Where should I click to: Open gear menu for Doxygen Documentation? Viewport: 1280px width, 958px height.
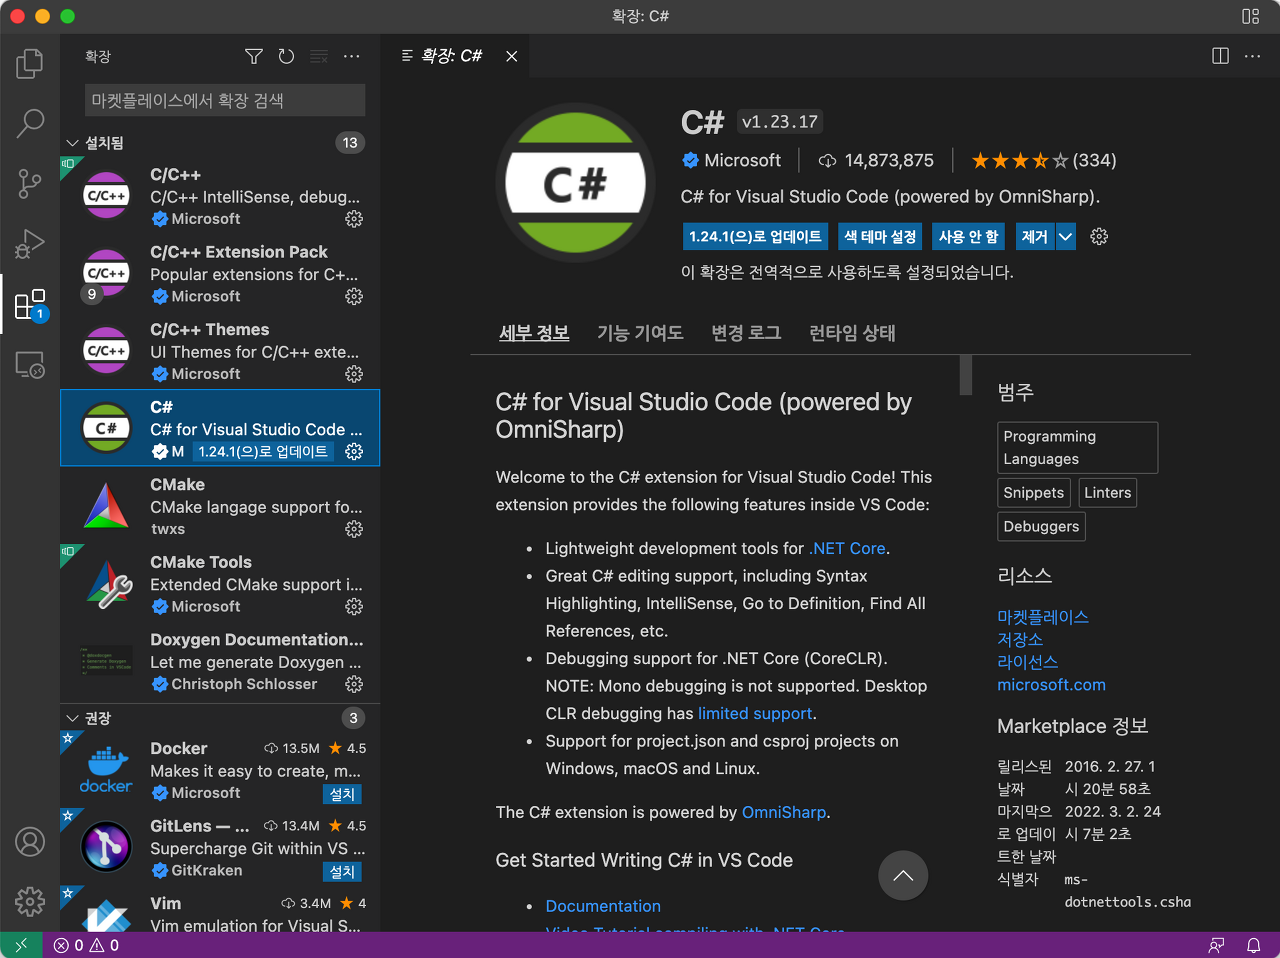(x=354, y=684)
